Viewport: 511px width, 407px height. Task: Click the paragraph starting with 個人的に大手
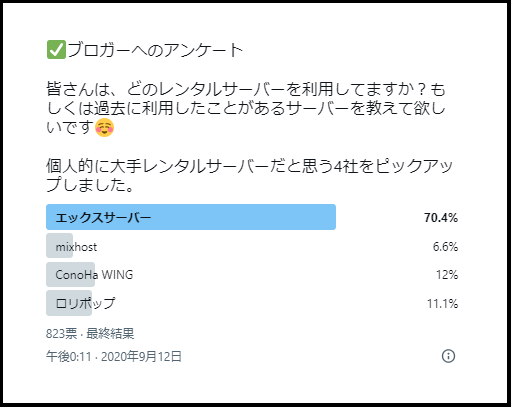[x=249, y=175]
